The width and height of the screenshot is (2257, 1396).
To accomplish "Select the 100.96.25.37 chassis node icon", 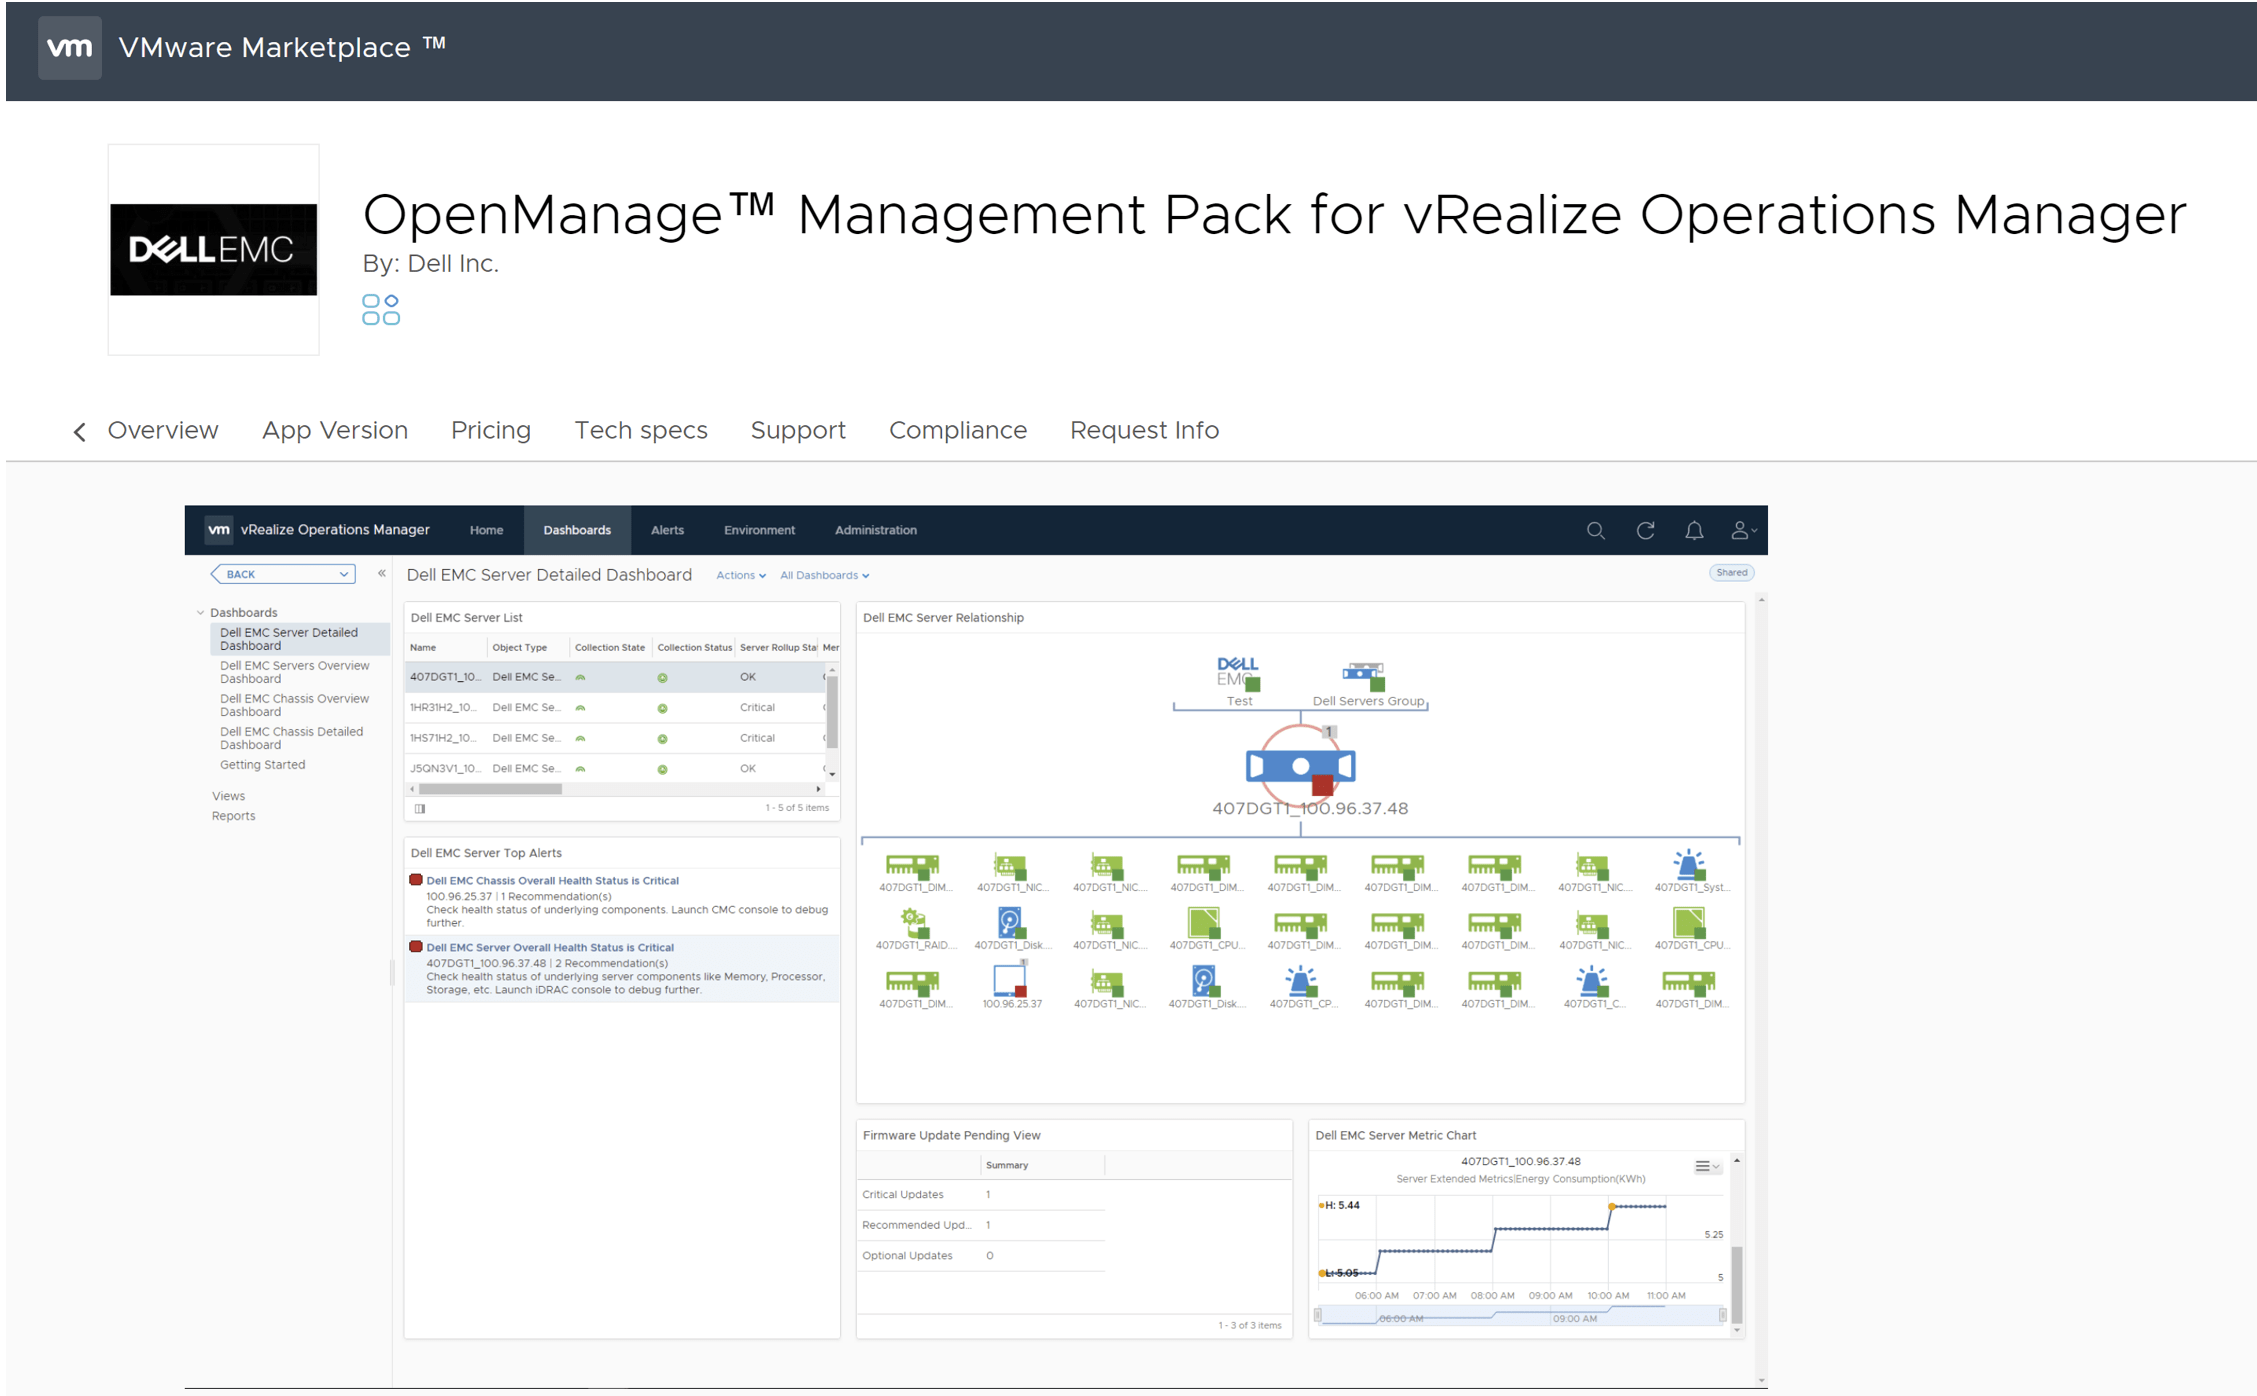I will 1010,980.
